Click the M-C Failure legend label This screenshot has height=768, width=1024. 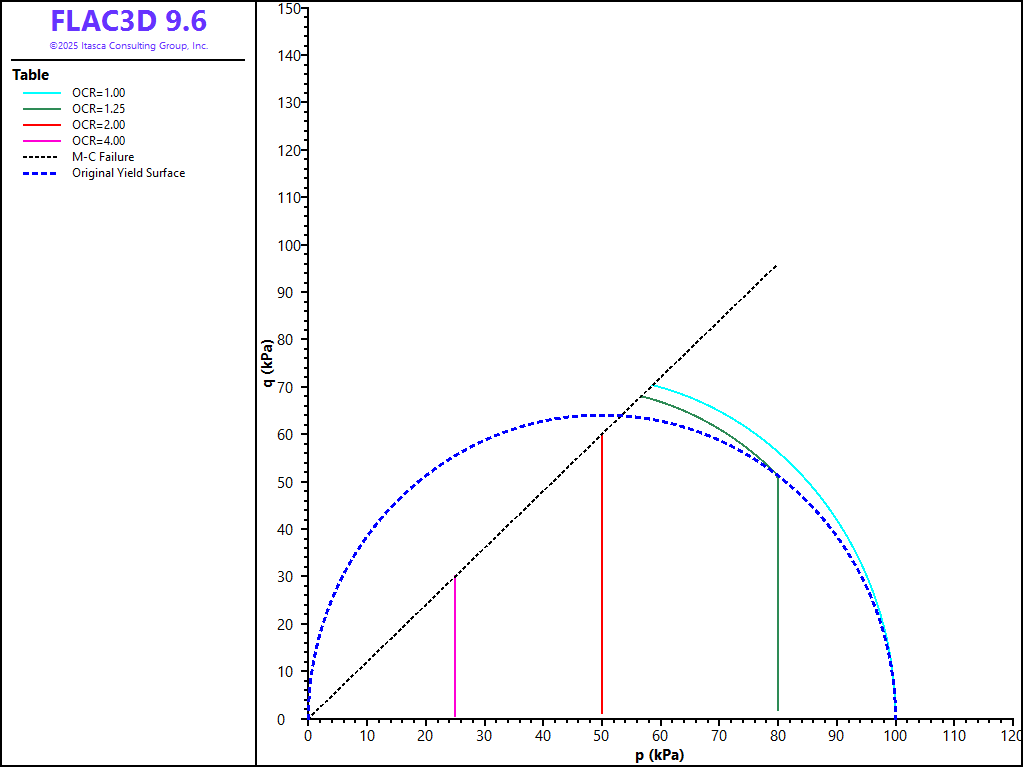click(x=102, y=157)
